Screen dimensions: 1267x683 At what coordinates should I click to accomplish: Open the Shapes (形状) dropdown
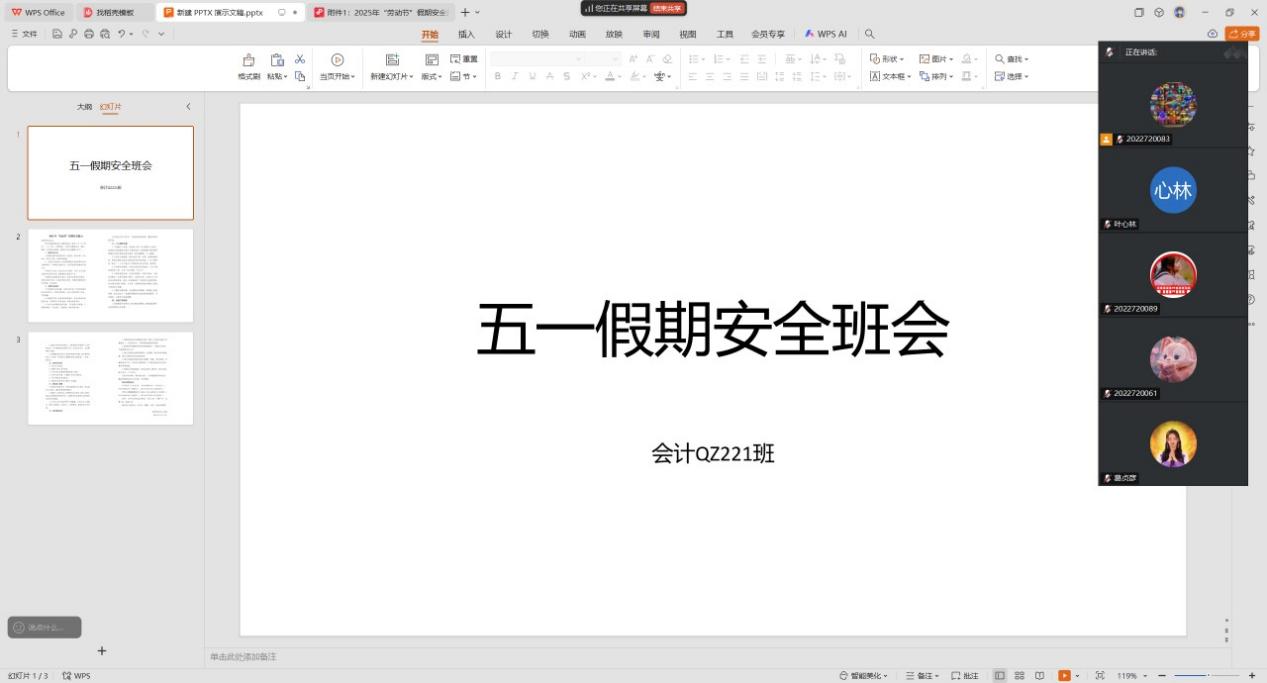tap(887, 59)
